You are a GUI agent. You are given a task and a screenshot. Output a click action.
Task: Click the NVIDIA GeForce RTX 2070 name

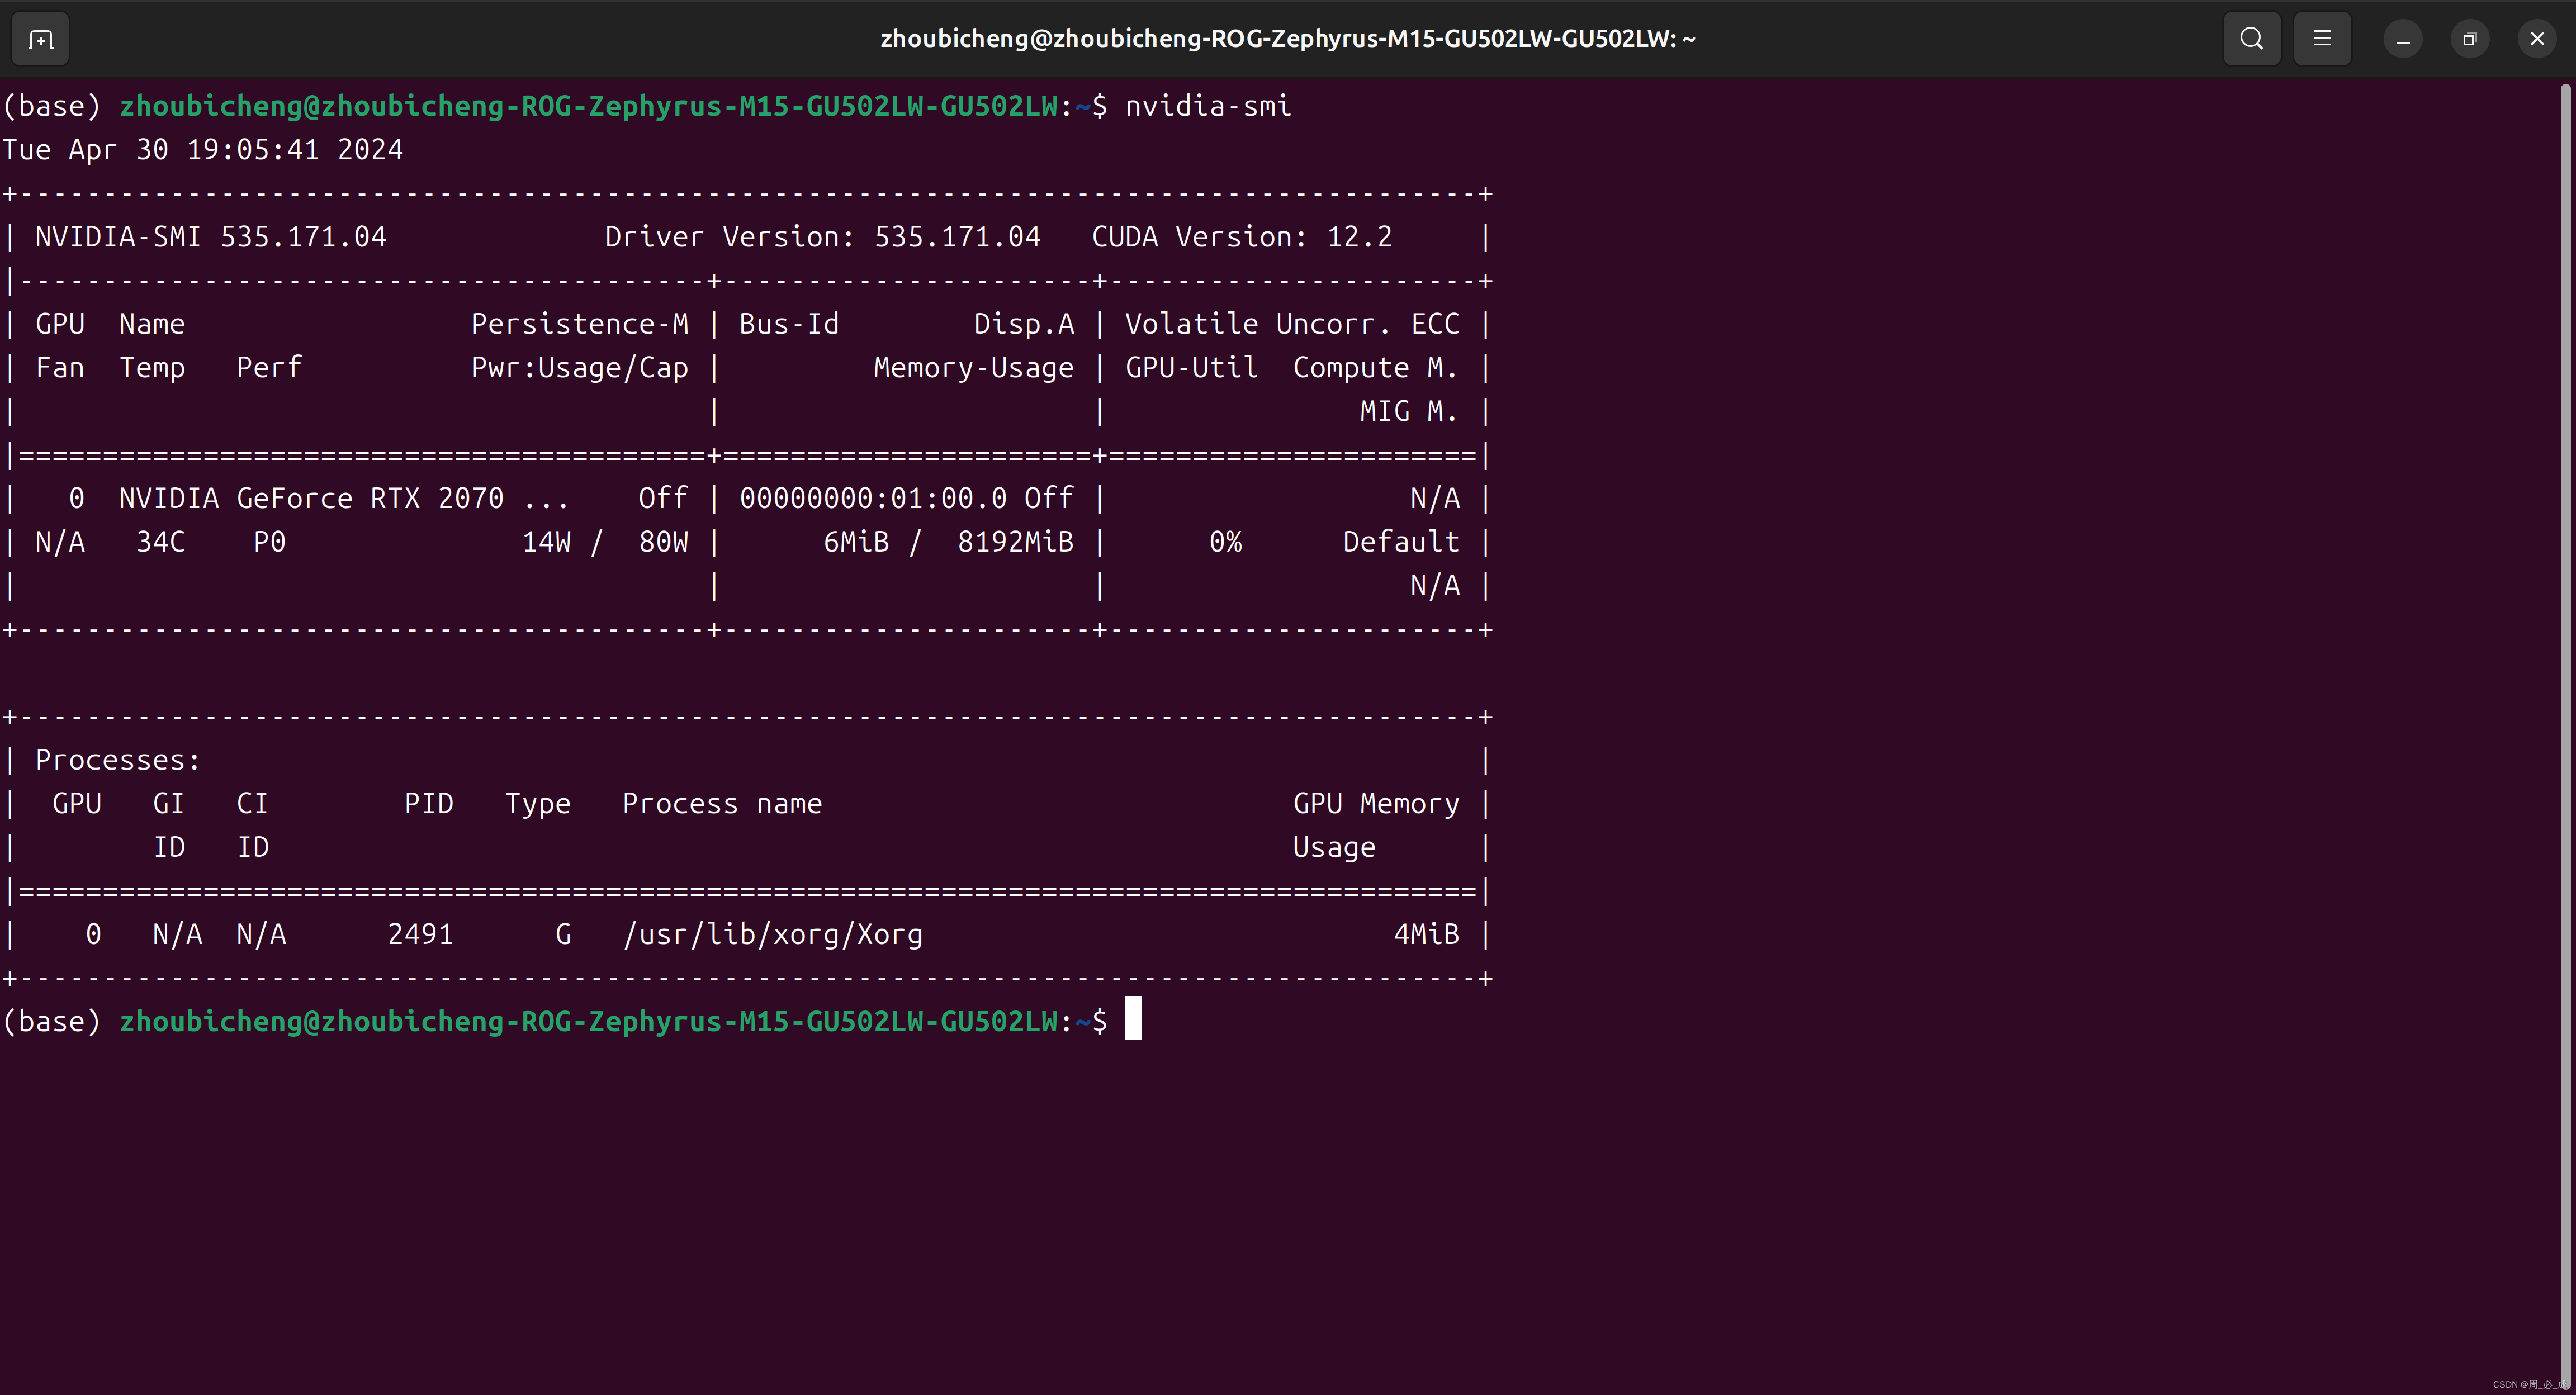pyautogui.click(x=311, y=498)
